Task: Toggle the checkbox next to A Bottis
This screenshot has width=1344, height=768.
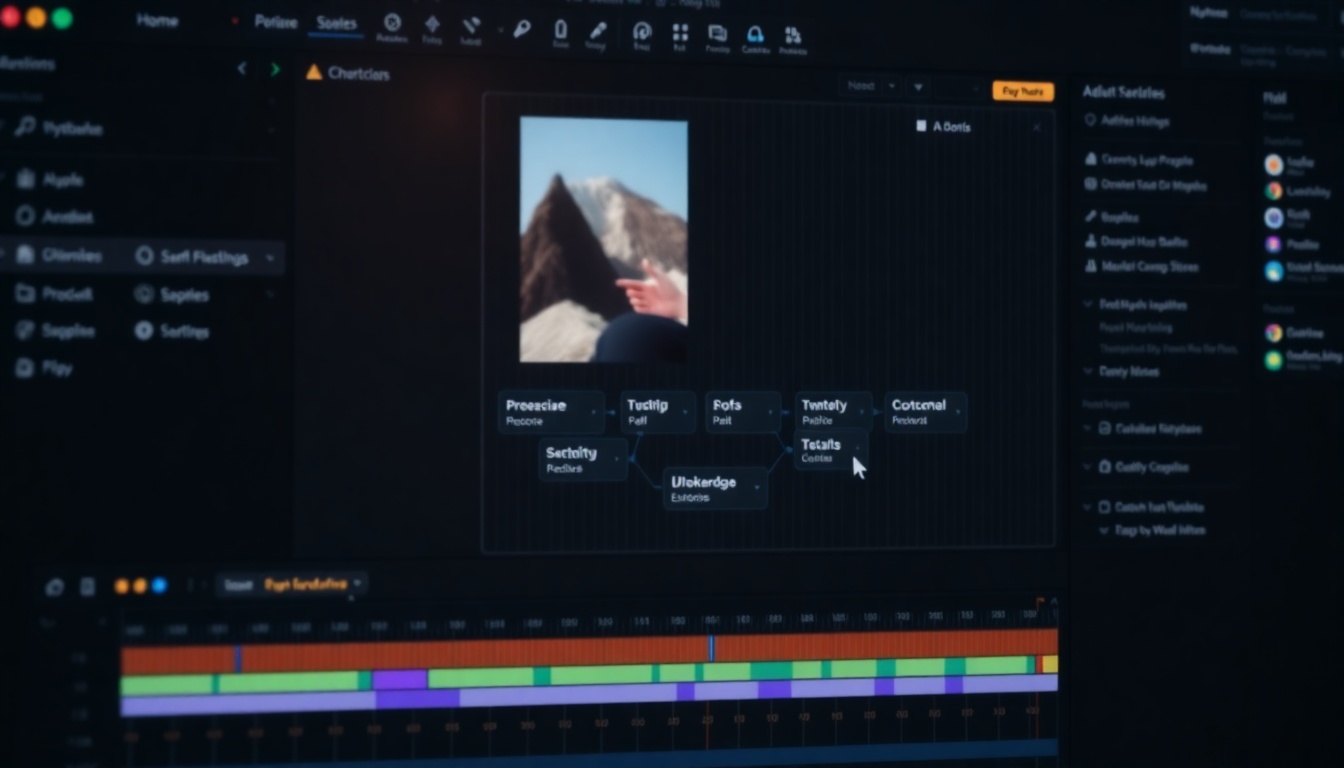Action: [921, 127]
